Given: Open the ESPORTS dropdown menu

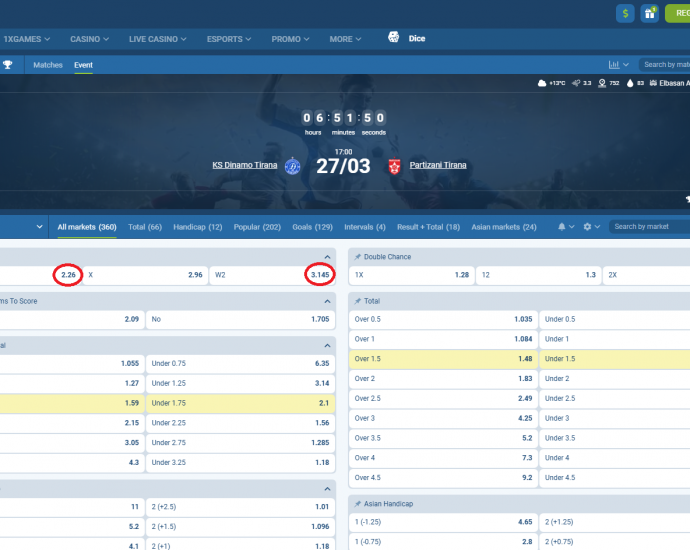Looking at the screenshot, I should [229, 39].
